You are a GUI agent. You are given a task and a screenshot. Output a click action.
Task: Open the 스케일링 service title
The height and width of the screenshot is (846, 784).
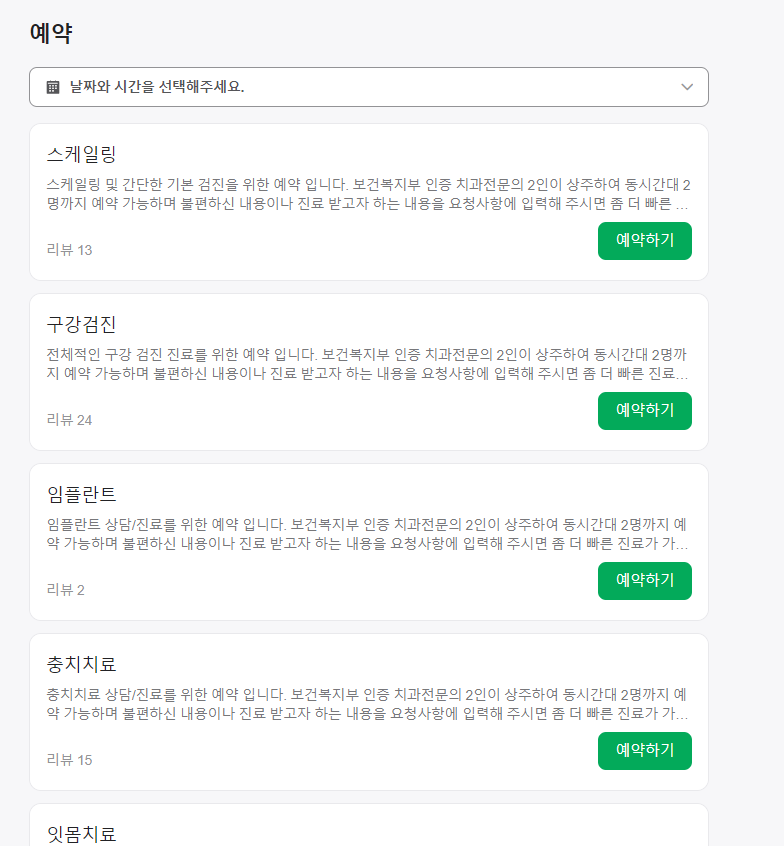(81, 154)
